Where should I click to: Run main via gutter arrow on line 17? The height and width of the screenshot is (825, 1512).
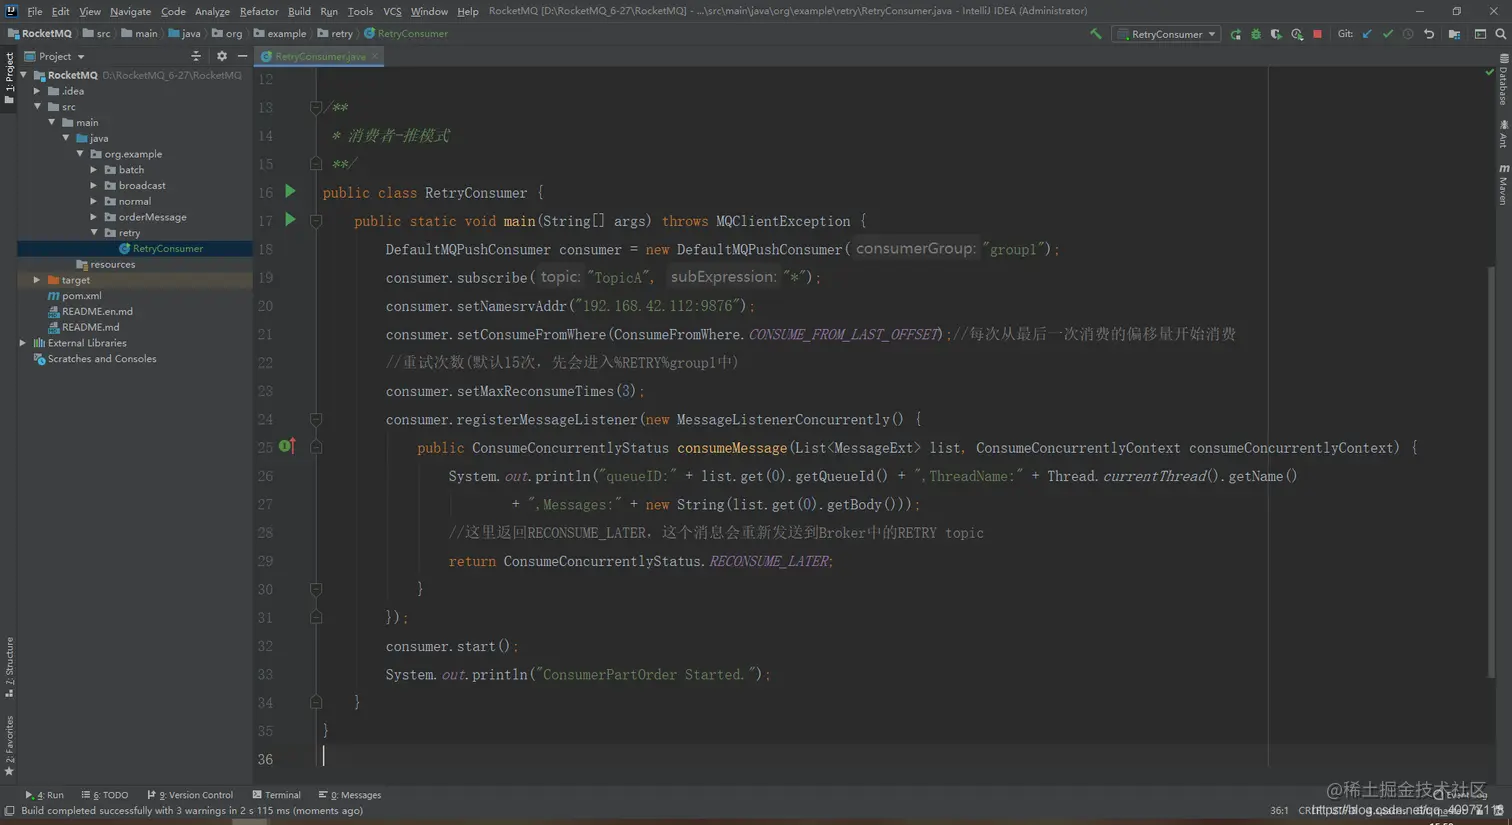point(290,219)
